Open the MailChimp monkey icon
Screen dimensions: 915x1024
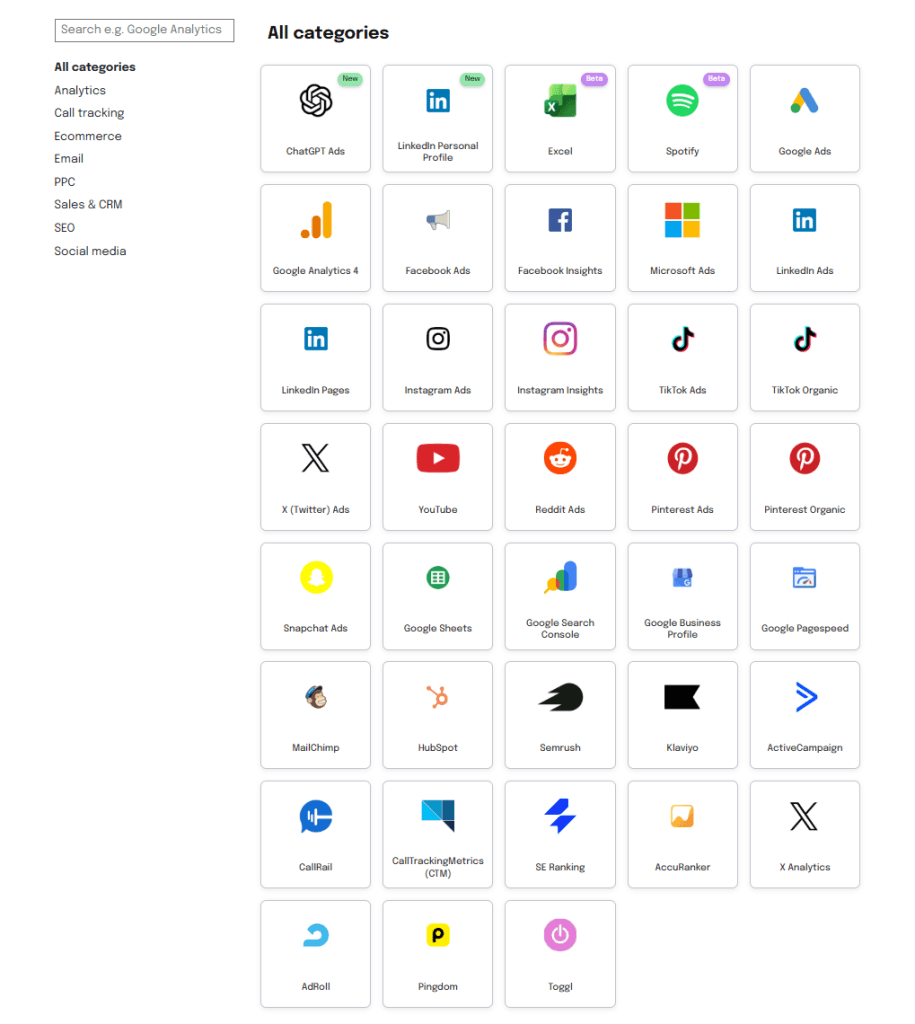tap(316, 697)
